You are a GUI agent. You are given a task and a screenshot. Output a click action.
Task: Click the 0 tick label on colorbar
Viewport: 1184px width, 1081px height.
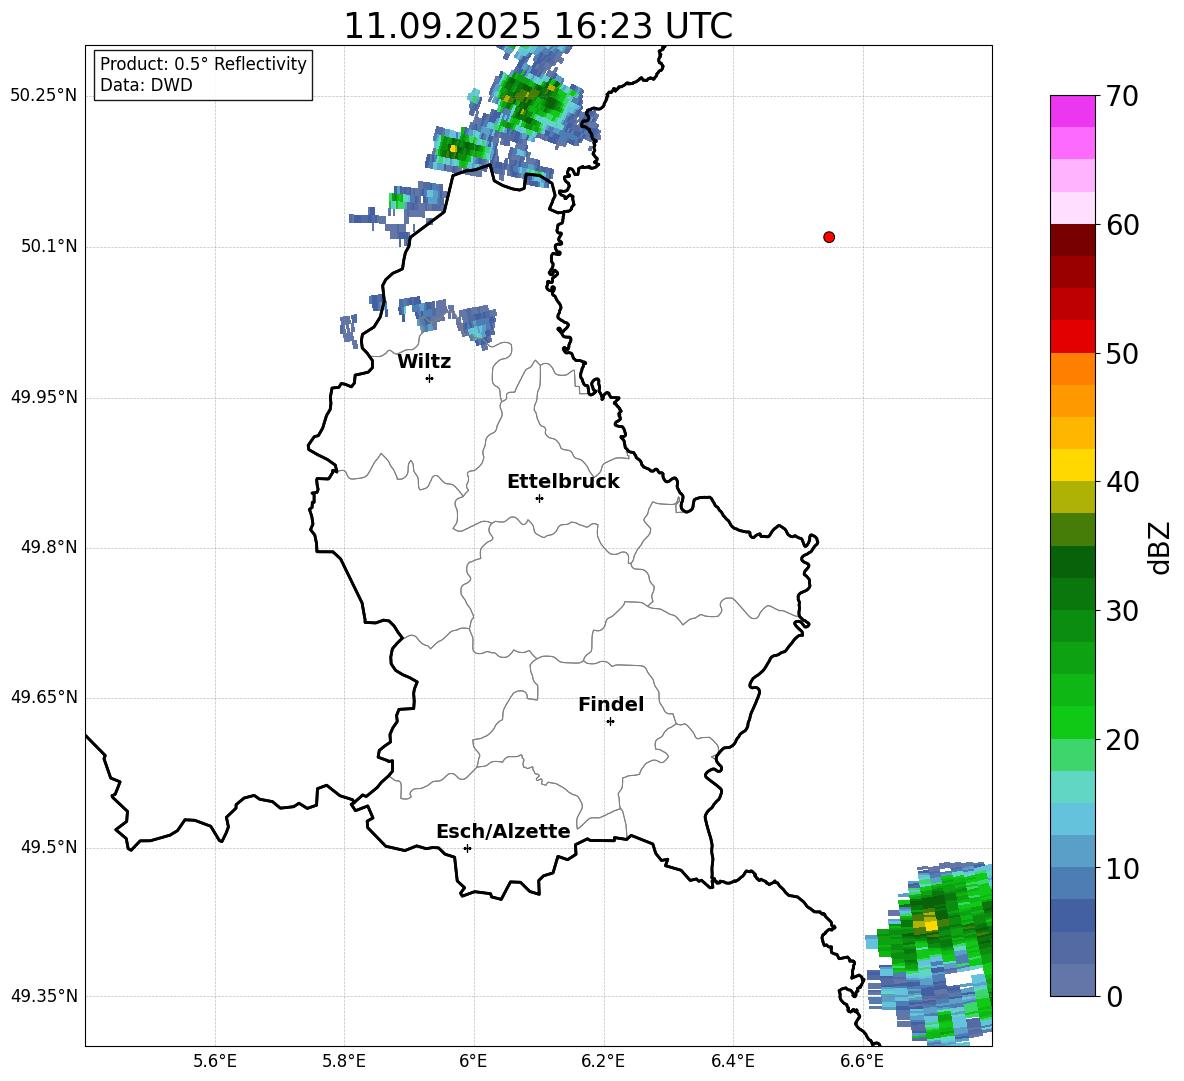coord(1114,997)
